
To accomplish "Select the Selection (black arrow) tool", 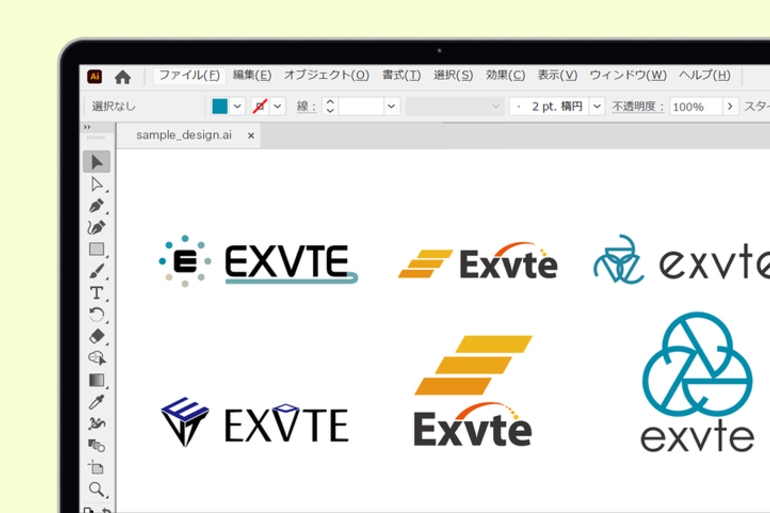I will (x=97, y=162).
